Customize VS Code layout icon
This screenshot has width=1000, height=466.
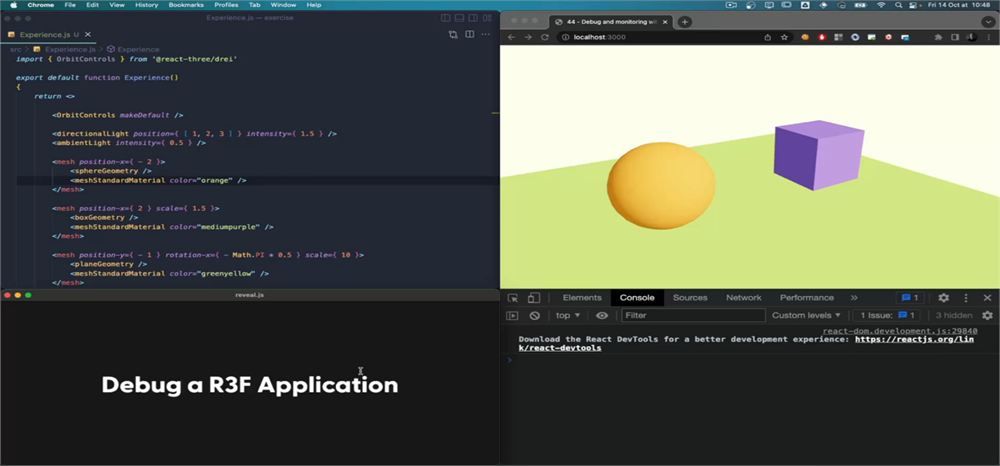(486, 18)
